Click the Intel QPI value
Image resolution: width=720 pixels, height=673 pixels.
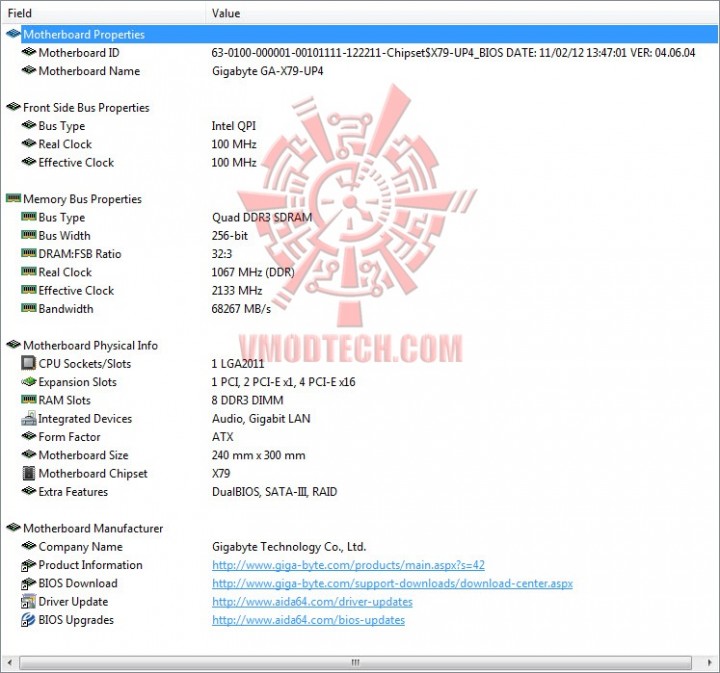click(233, 126)
